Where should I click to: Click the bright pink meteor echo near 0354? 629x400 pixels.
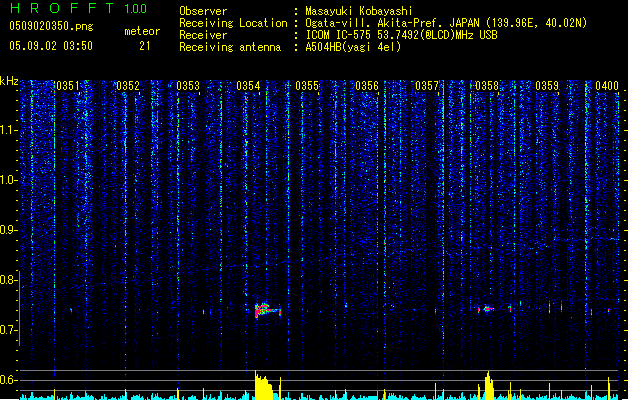tap(268, 310)
